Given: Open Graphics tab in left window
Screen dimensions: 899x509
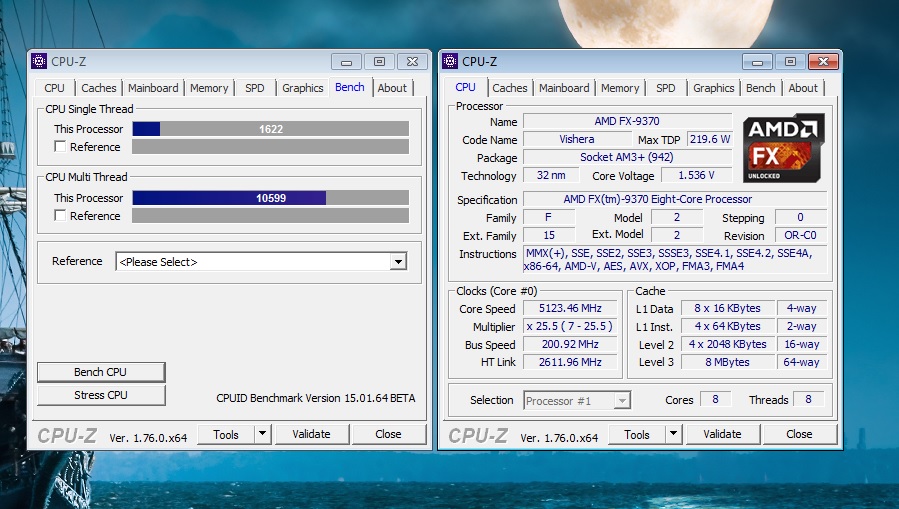Looking at the screenshot, I should 303,88.
